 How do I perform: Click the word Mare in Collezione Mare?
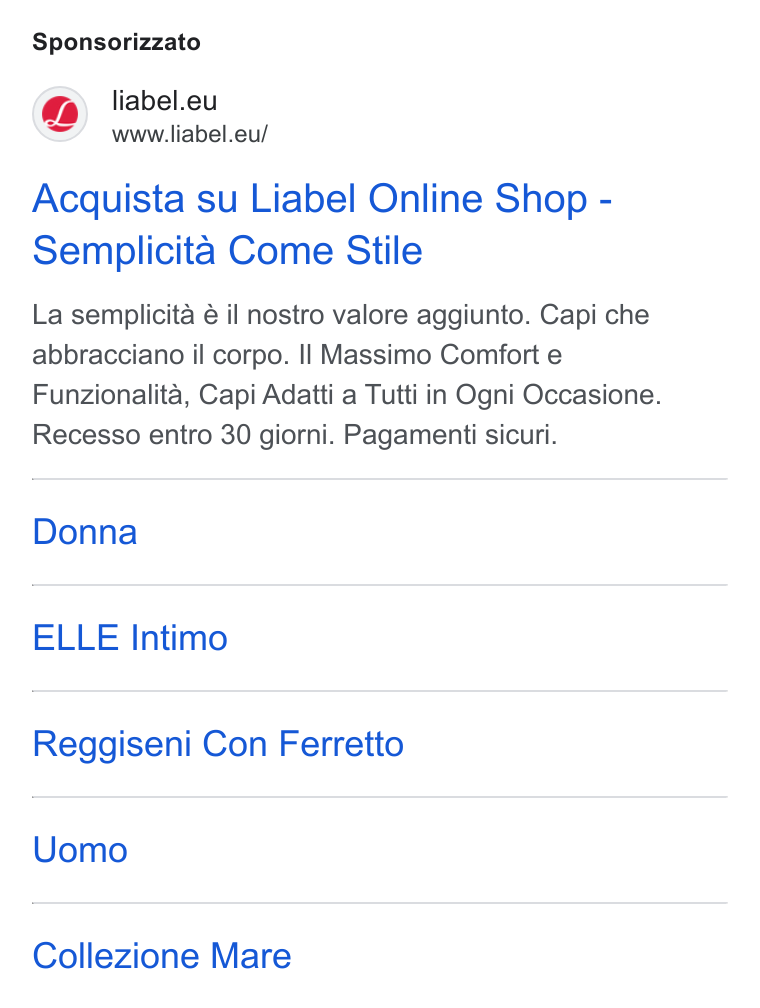tap(251, 956)
